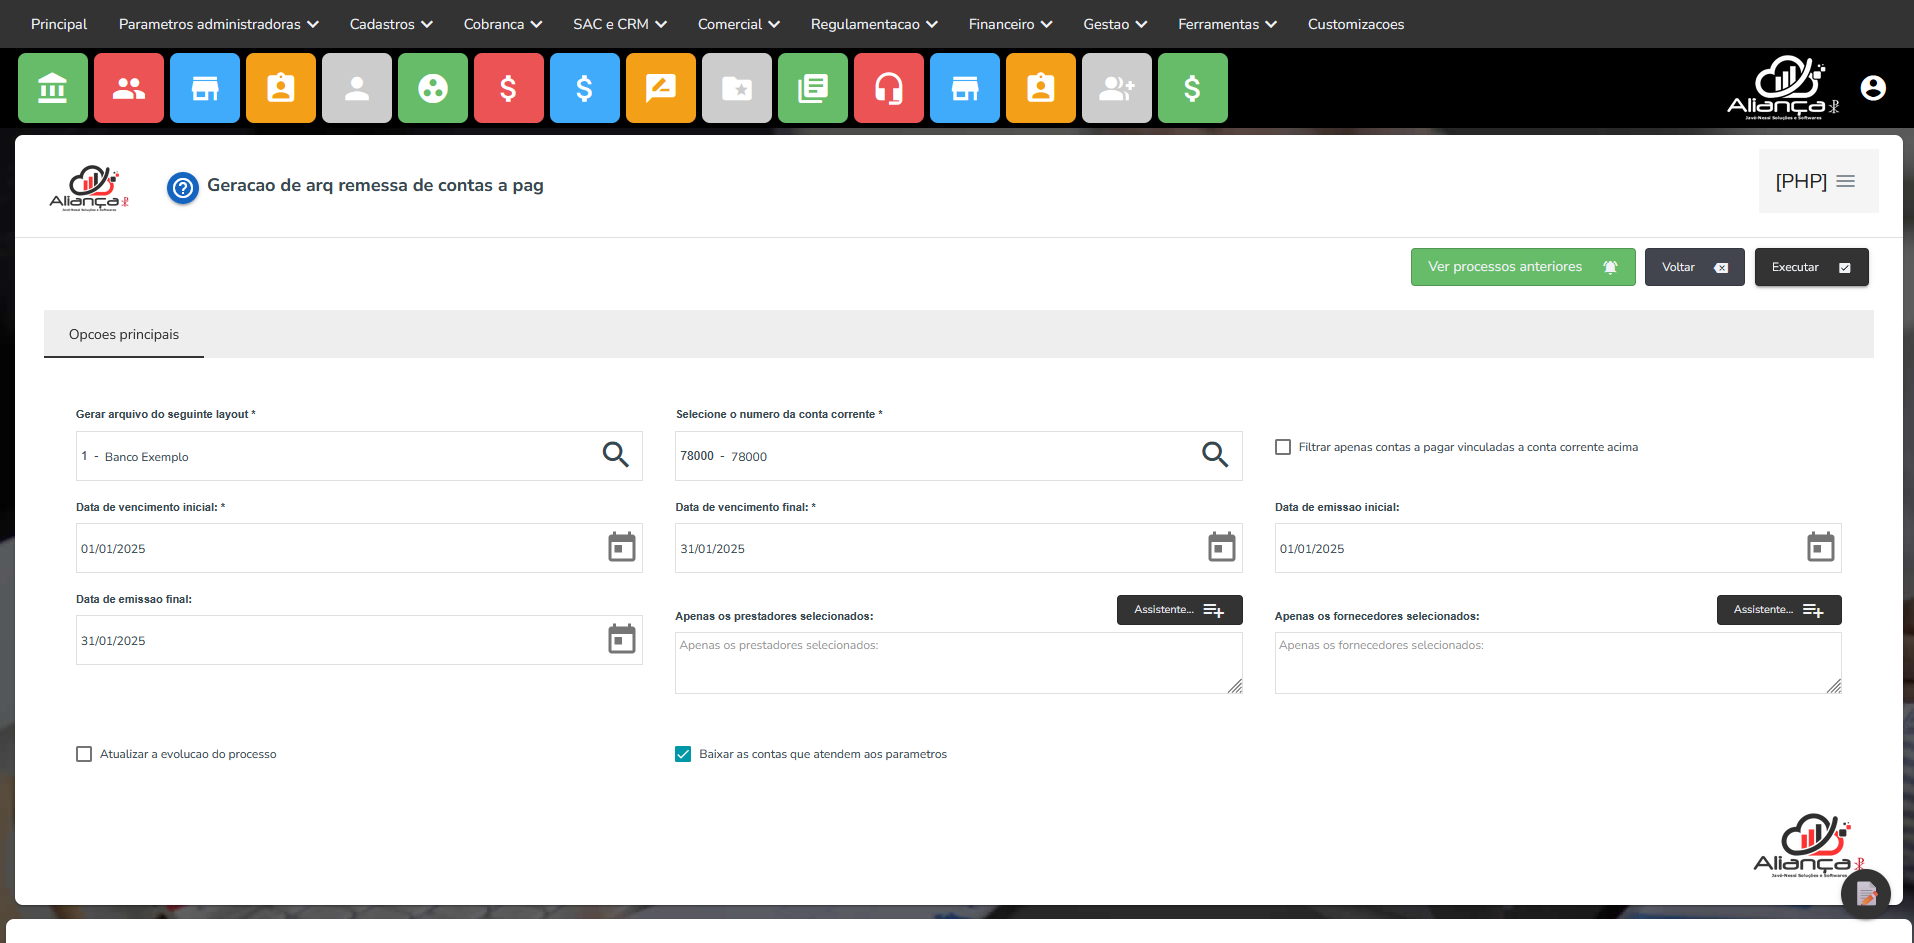Click Ver processos anteriores button

[x=1522, y=267]
